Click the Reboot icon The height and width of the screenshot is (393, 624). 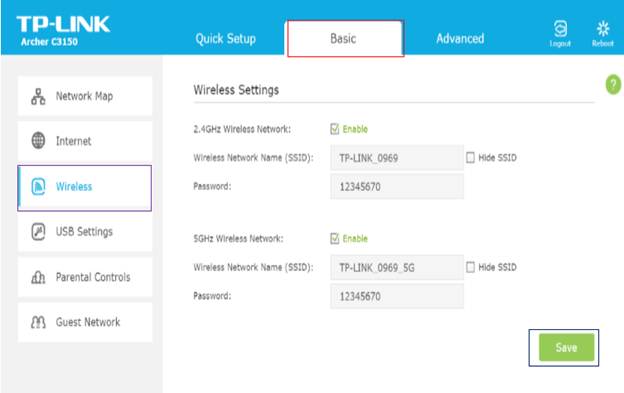[x=603, y=29]
